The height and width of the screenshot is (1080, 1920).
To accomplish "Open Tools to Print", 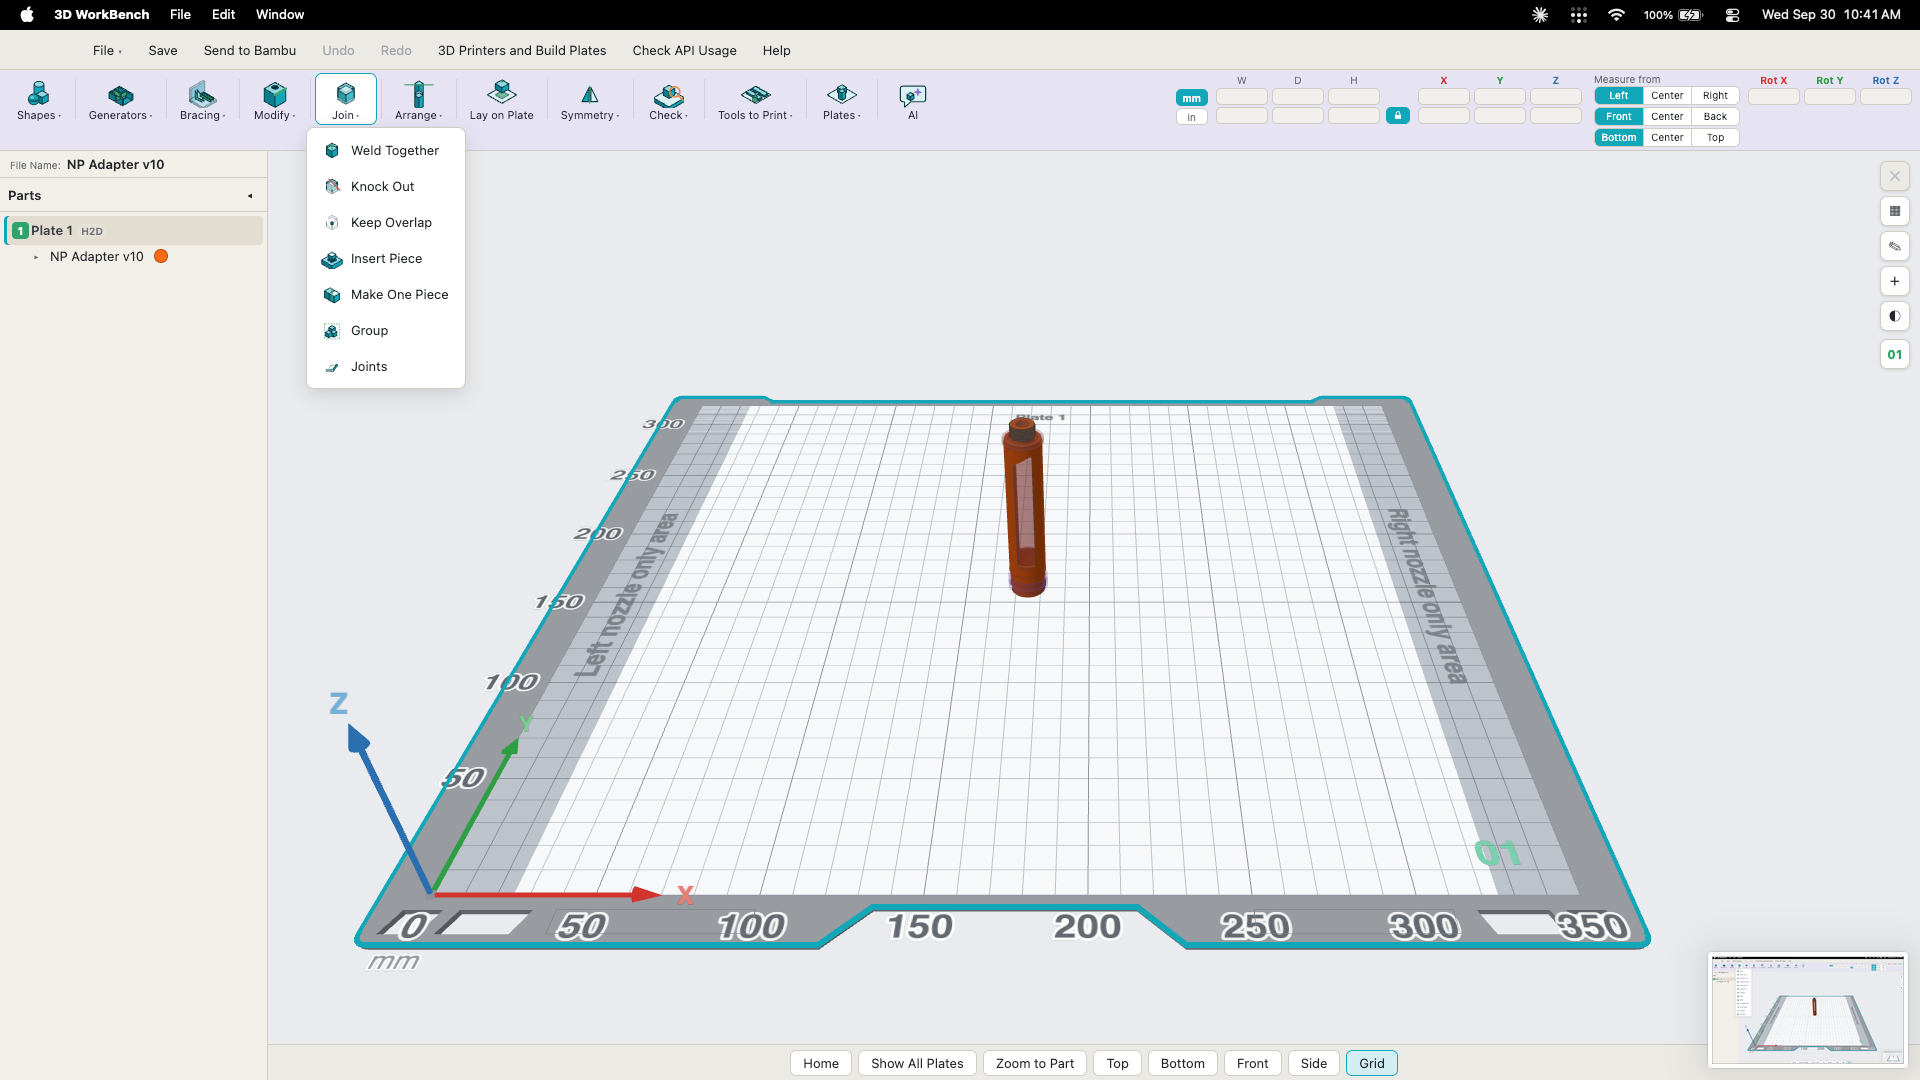I will 755,100.
